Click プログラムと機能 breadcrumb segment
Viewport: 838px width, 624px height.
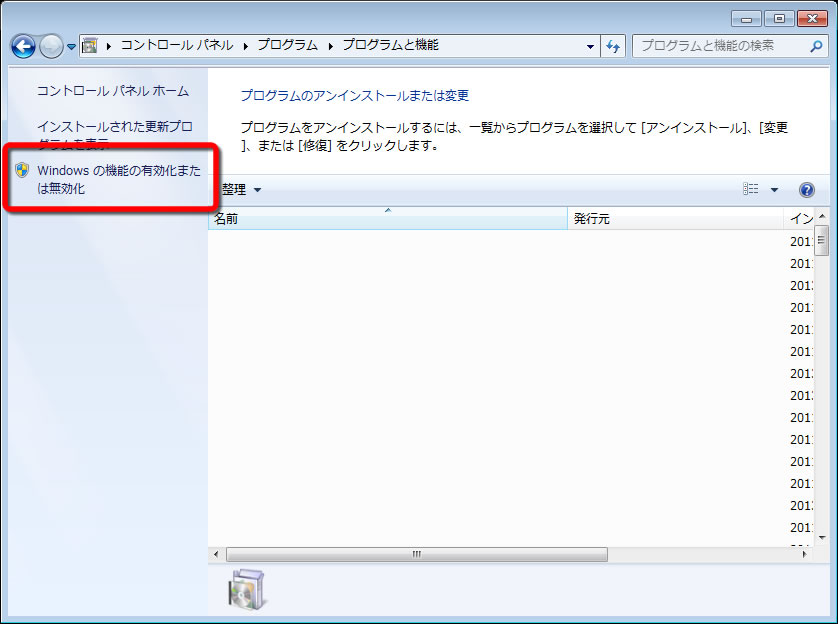pyautogui.click(x=391, y=45)
